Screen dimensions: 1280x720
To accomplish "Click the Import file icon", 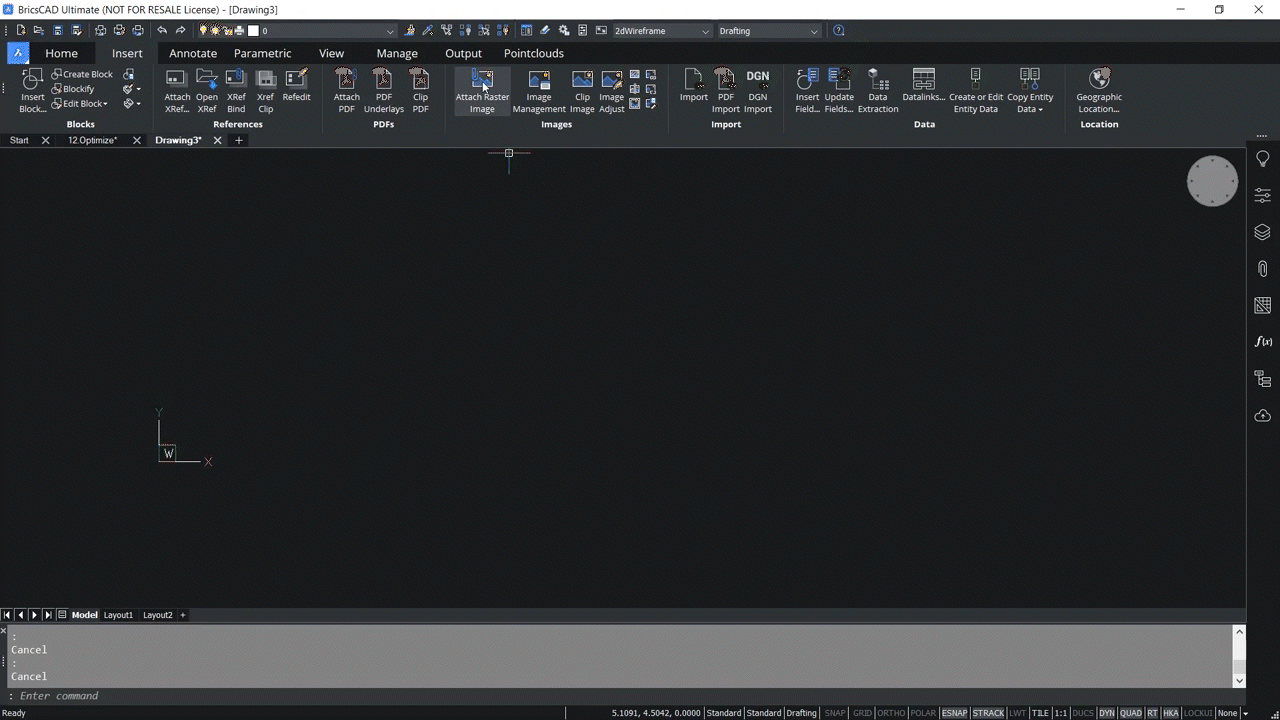I will click(694, 85).
